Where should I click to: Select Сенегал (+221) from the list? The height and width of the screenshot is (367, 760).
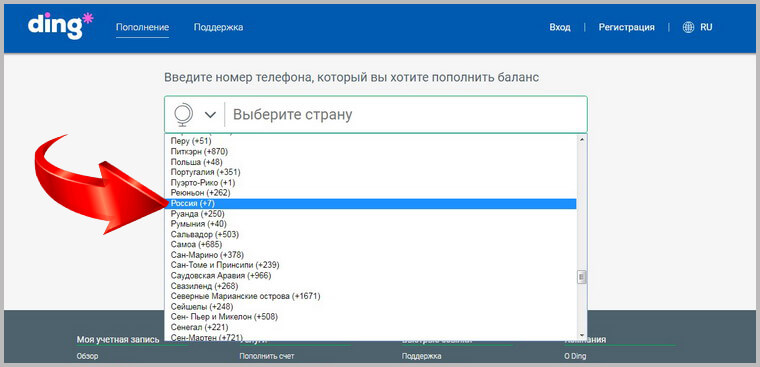(x=370, y=327)
